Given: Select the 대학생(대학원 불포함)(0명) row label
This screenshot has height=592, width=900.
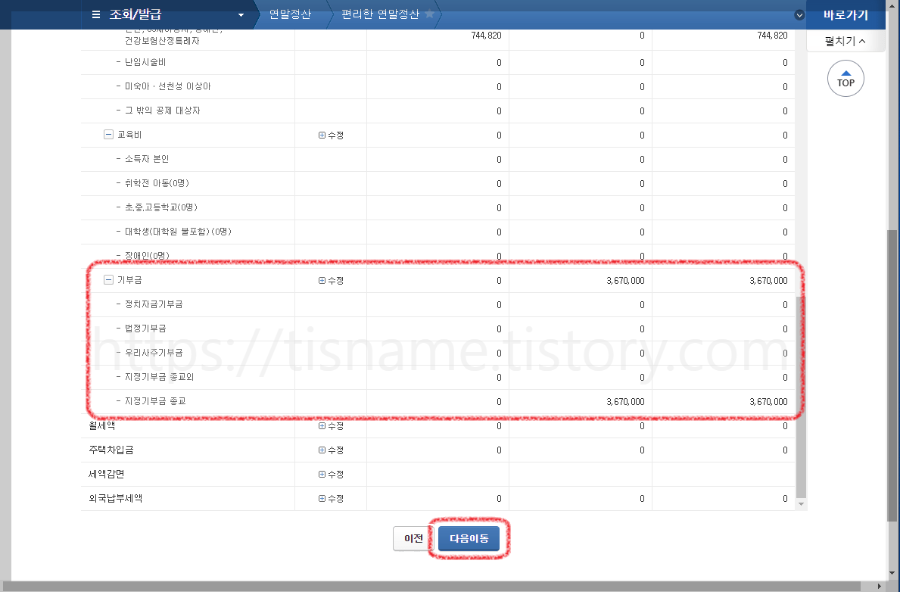Looking at the screenshot, I should click(x=178, y=231).
